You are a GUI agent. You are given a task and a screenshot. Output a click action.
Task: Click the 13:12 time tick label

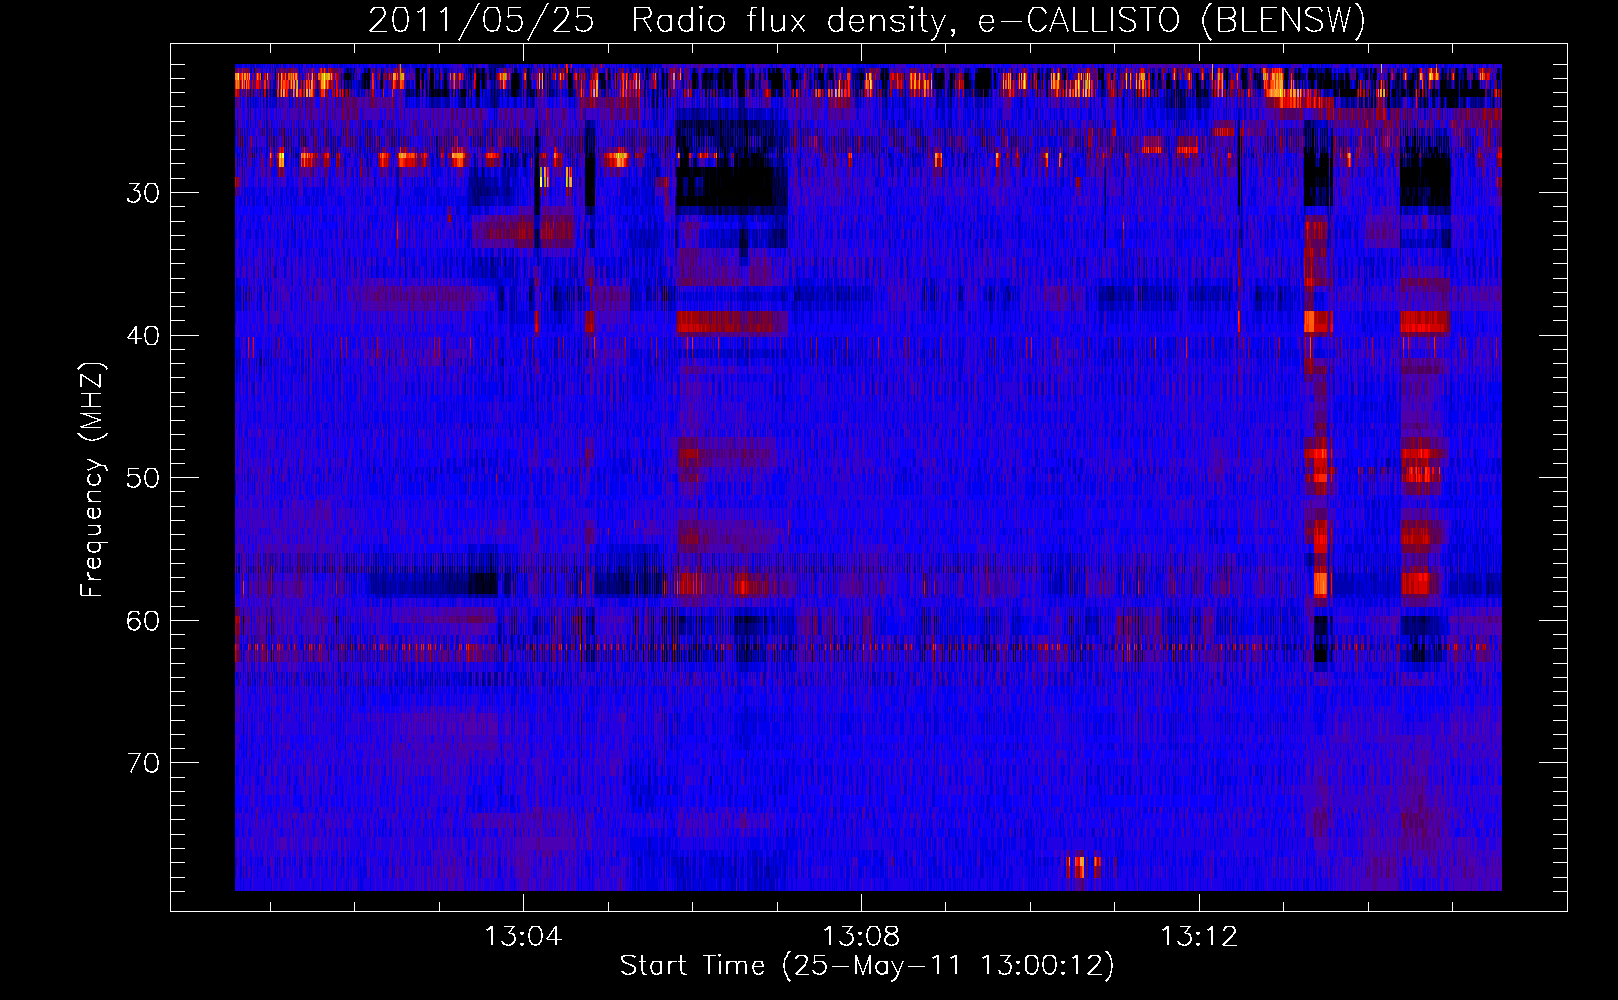point(1199,937)
